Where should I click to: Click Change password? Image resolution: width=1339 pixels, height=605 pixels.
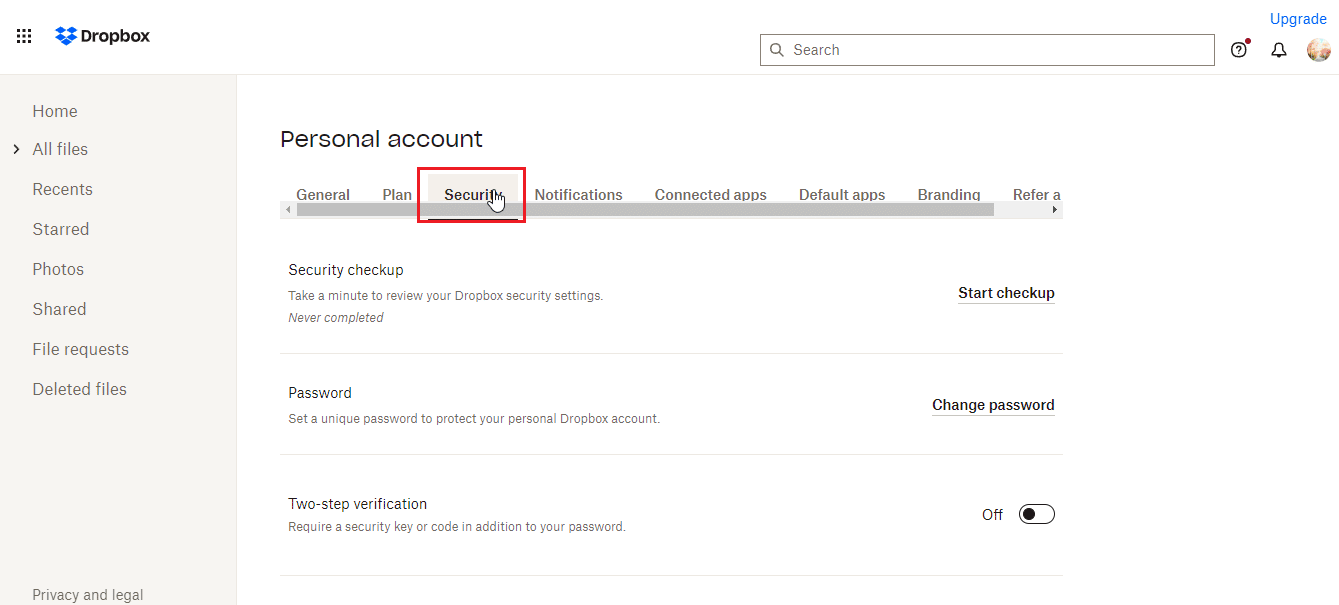coord(993,405)
